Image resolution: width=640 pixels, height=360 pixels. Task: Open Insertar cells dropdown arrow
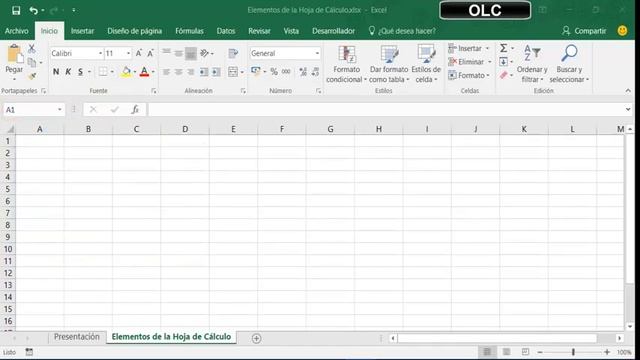click(x=487, y=49)
